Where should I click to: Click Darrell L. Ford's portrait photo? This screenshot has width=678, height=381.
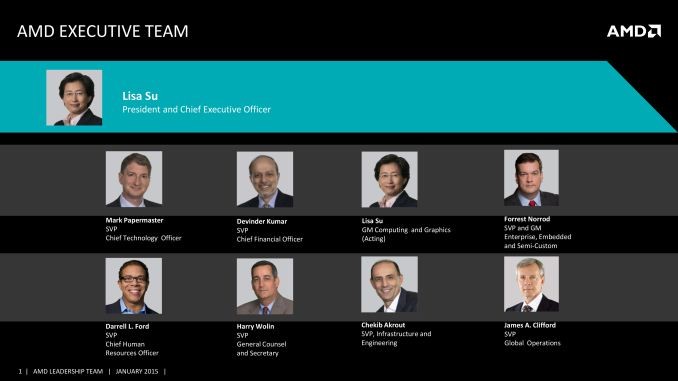[x=134, y=286]
